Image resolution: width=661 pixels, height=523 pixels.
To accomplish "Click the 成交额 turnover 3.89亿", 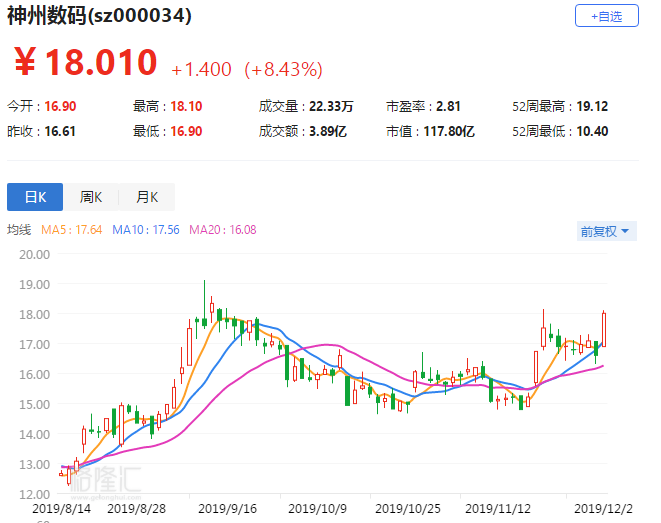I will [x=328, y=131].
